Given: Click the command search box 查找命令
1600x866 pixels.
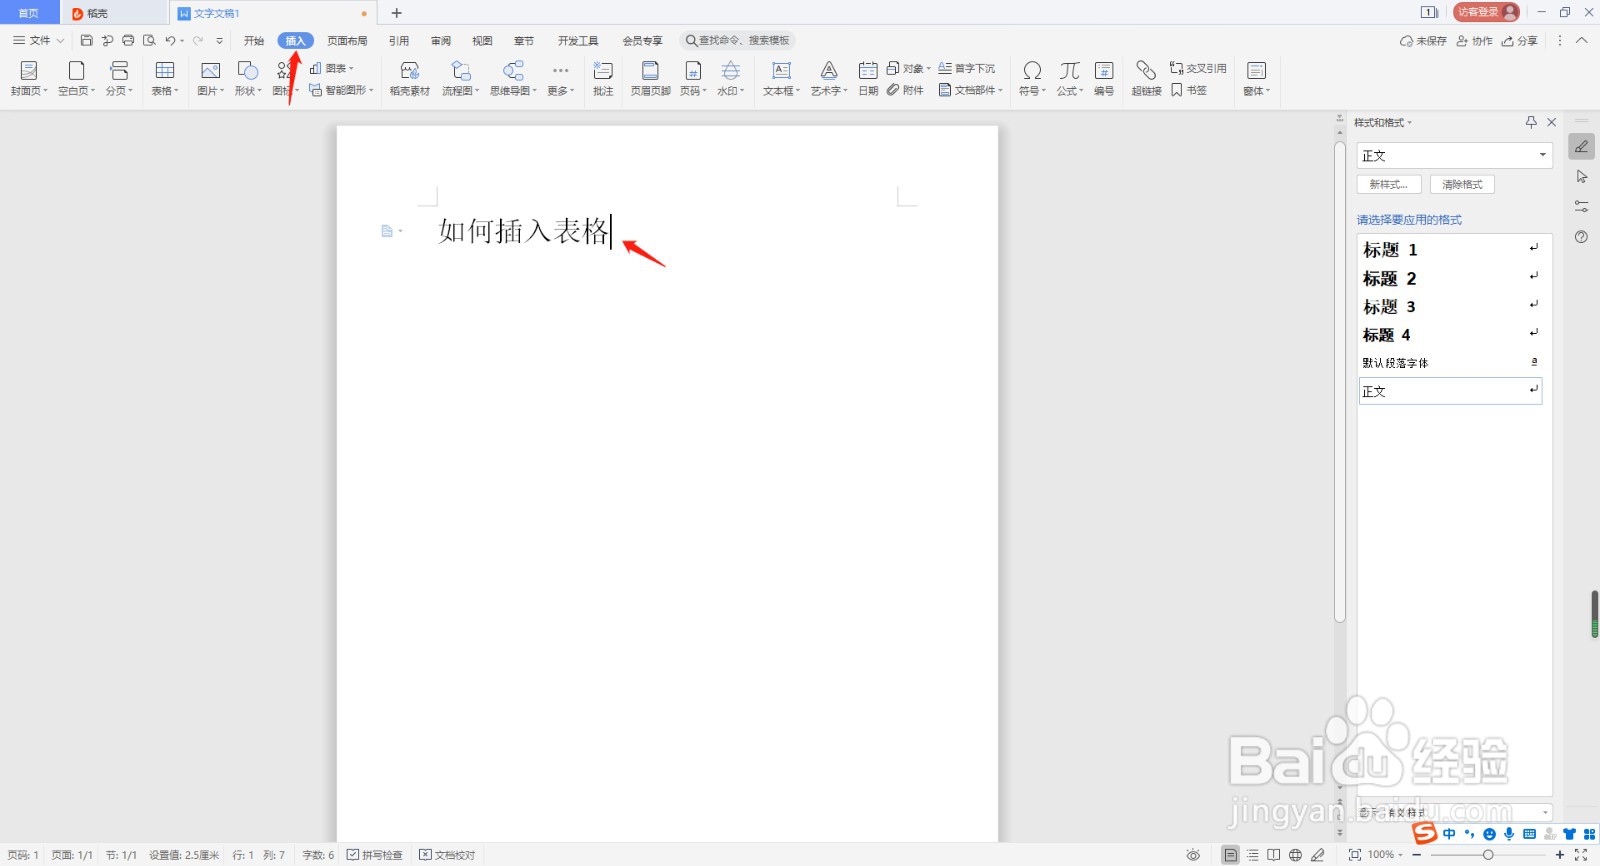Looking at the screenshot, I should [x=738, y=41].
